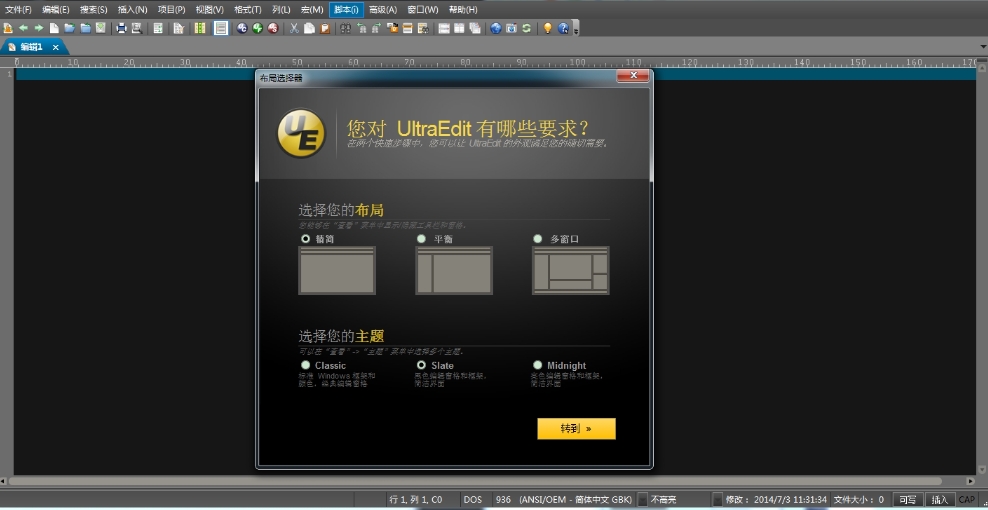Click the back arrow toolbar icon

point(23,28)
